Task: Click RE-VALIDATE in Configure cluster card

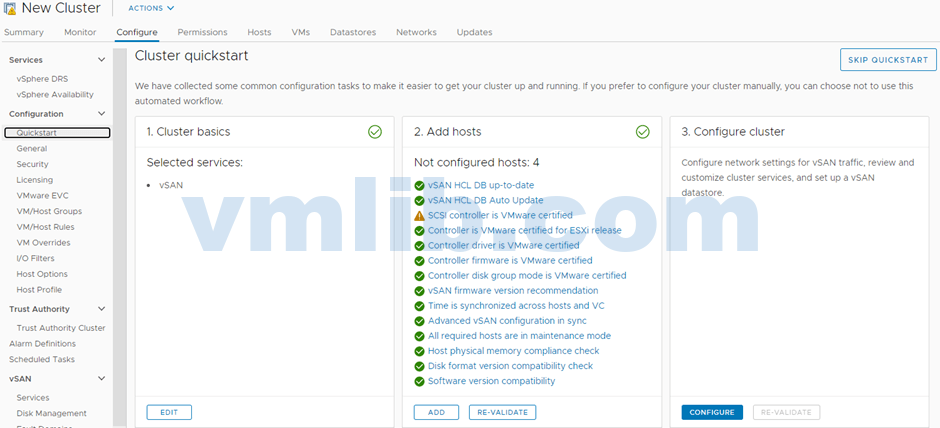Action: [787, 412]
